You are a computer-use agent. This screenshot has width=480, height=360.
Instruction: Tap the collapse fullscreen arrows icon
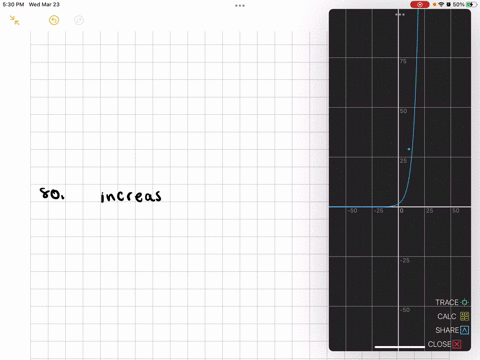(15, 20)
